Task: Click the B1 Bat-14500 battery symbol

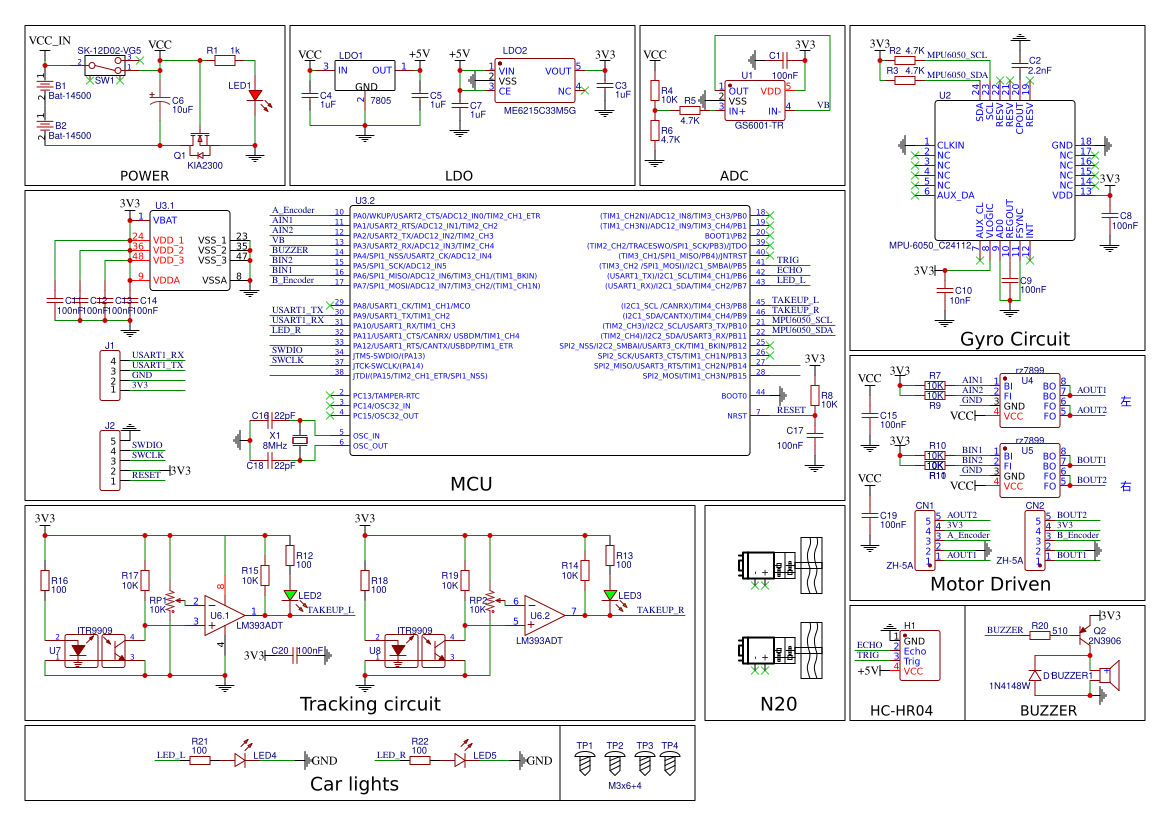Action: tap(45, 84)
